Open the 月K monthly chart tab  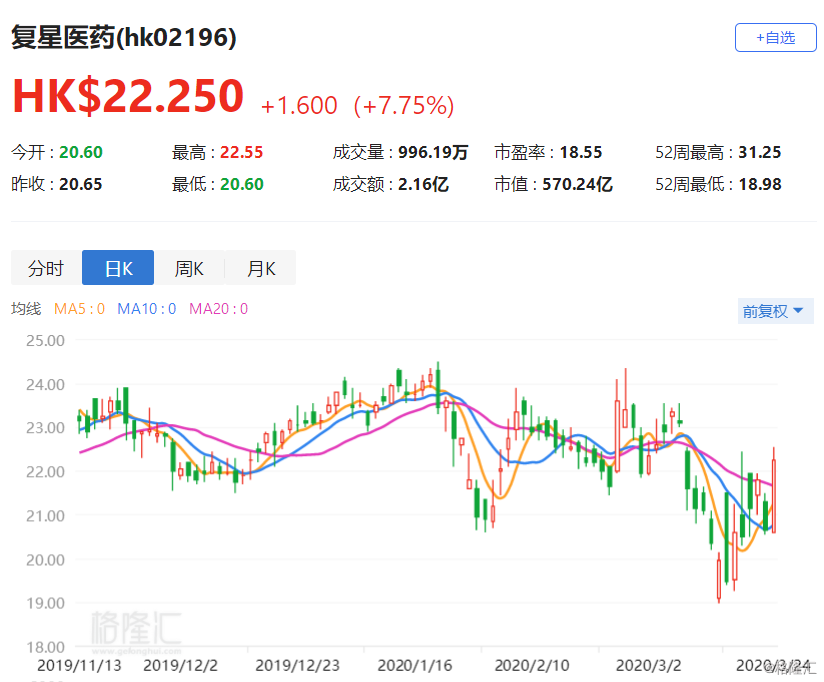tap(261, 268)
